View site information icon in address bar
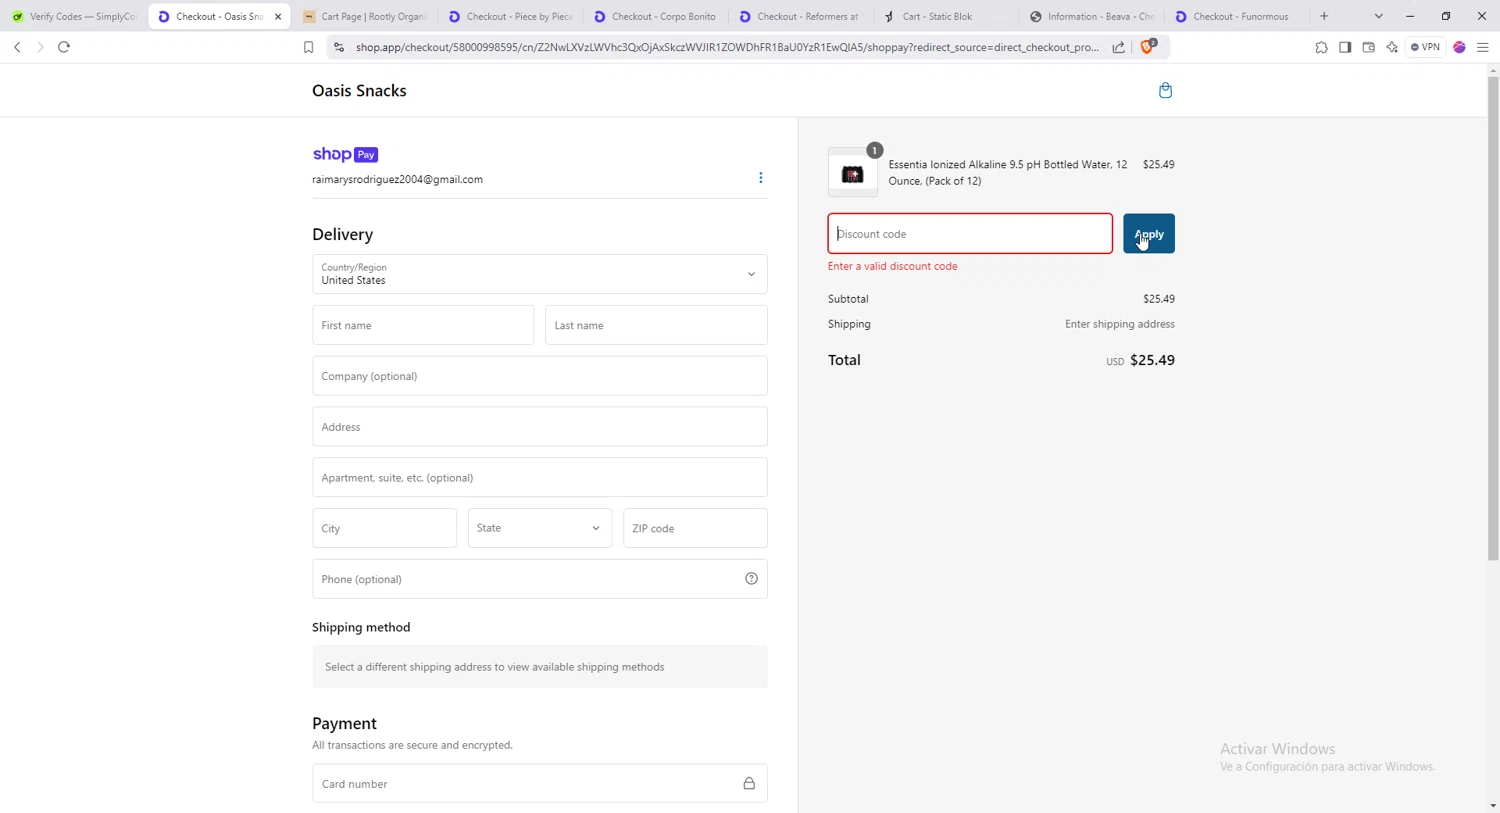The width and height of the screenshot is (1500, 813). click(x=339, y=47)
